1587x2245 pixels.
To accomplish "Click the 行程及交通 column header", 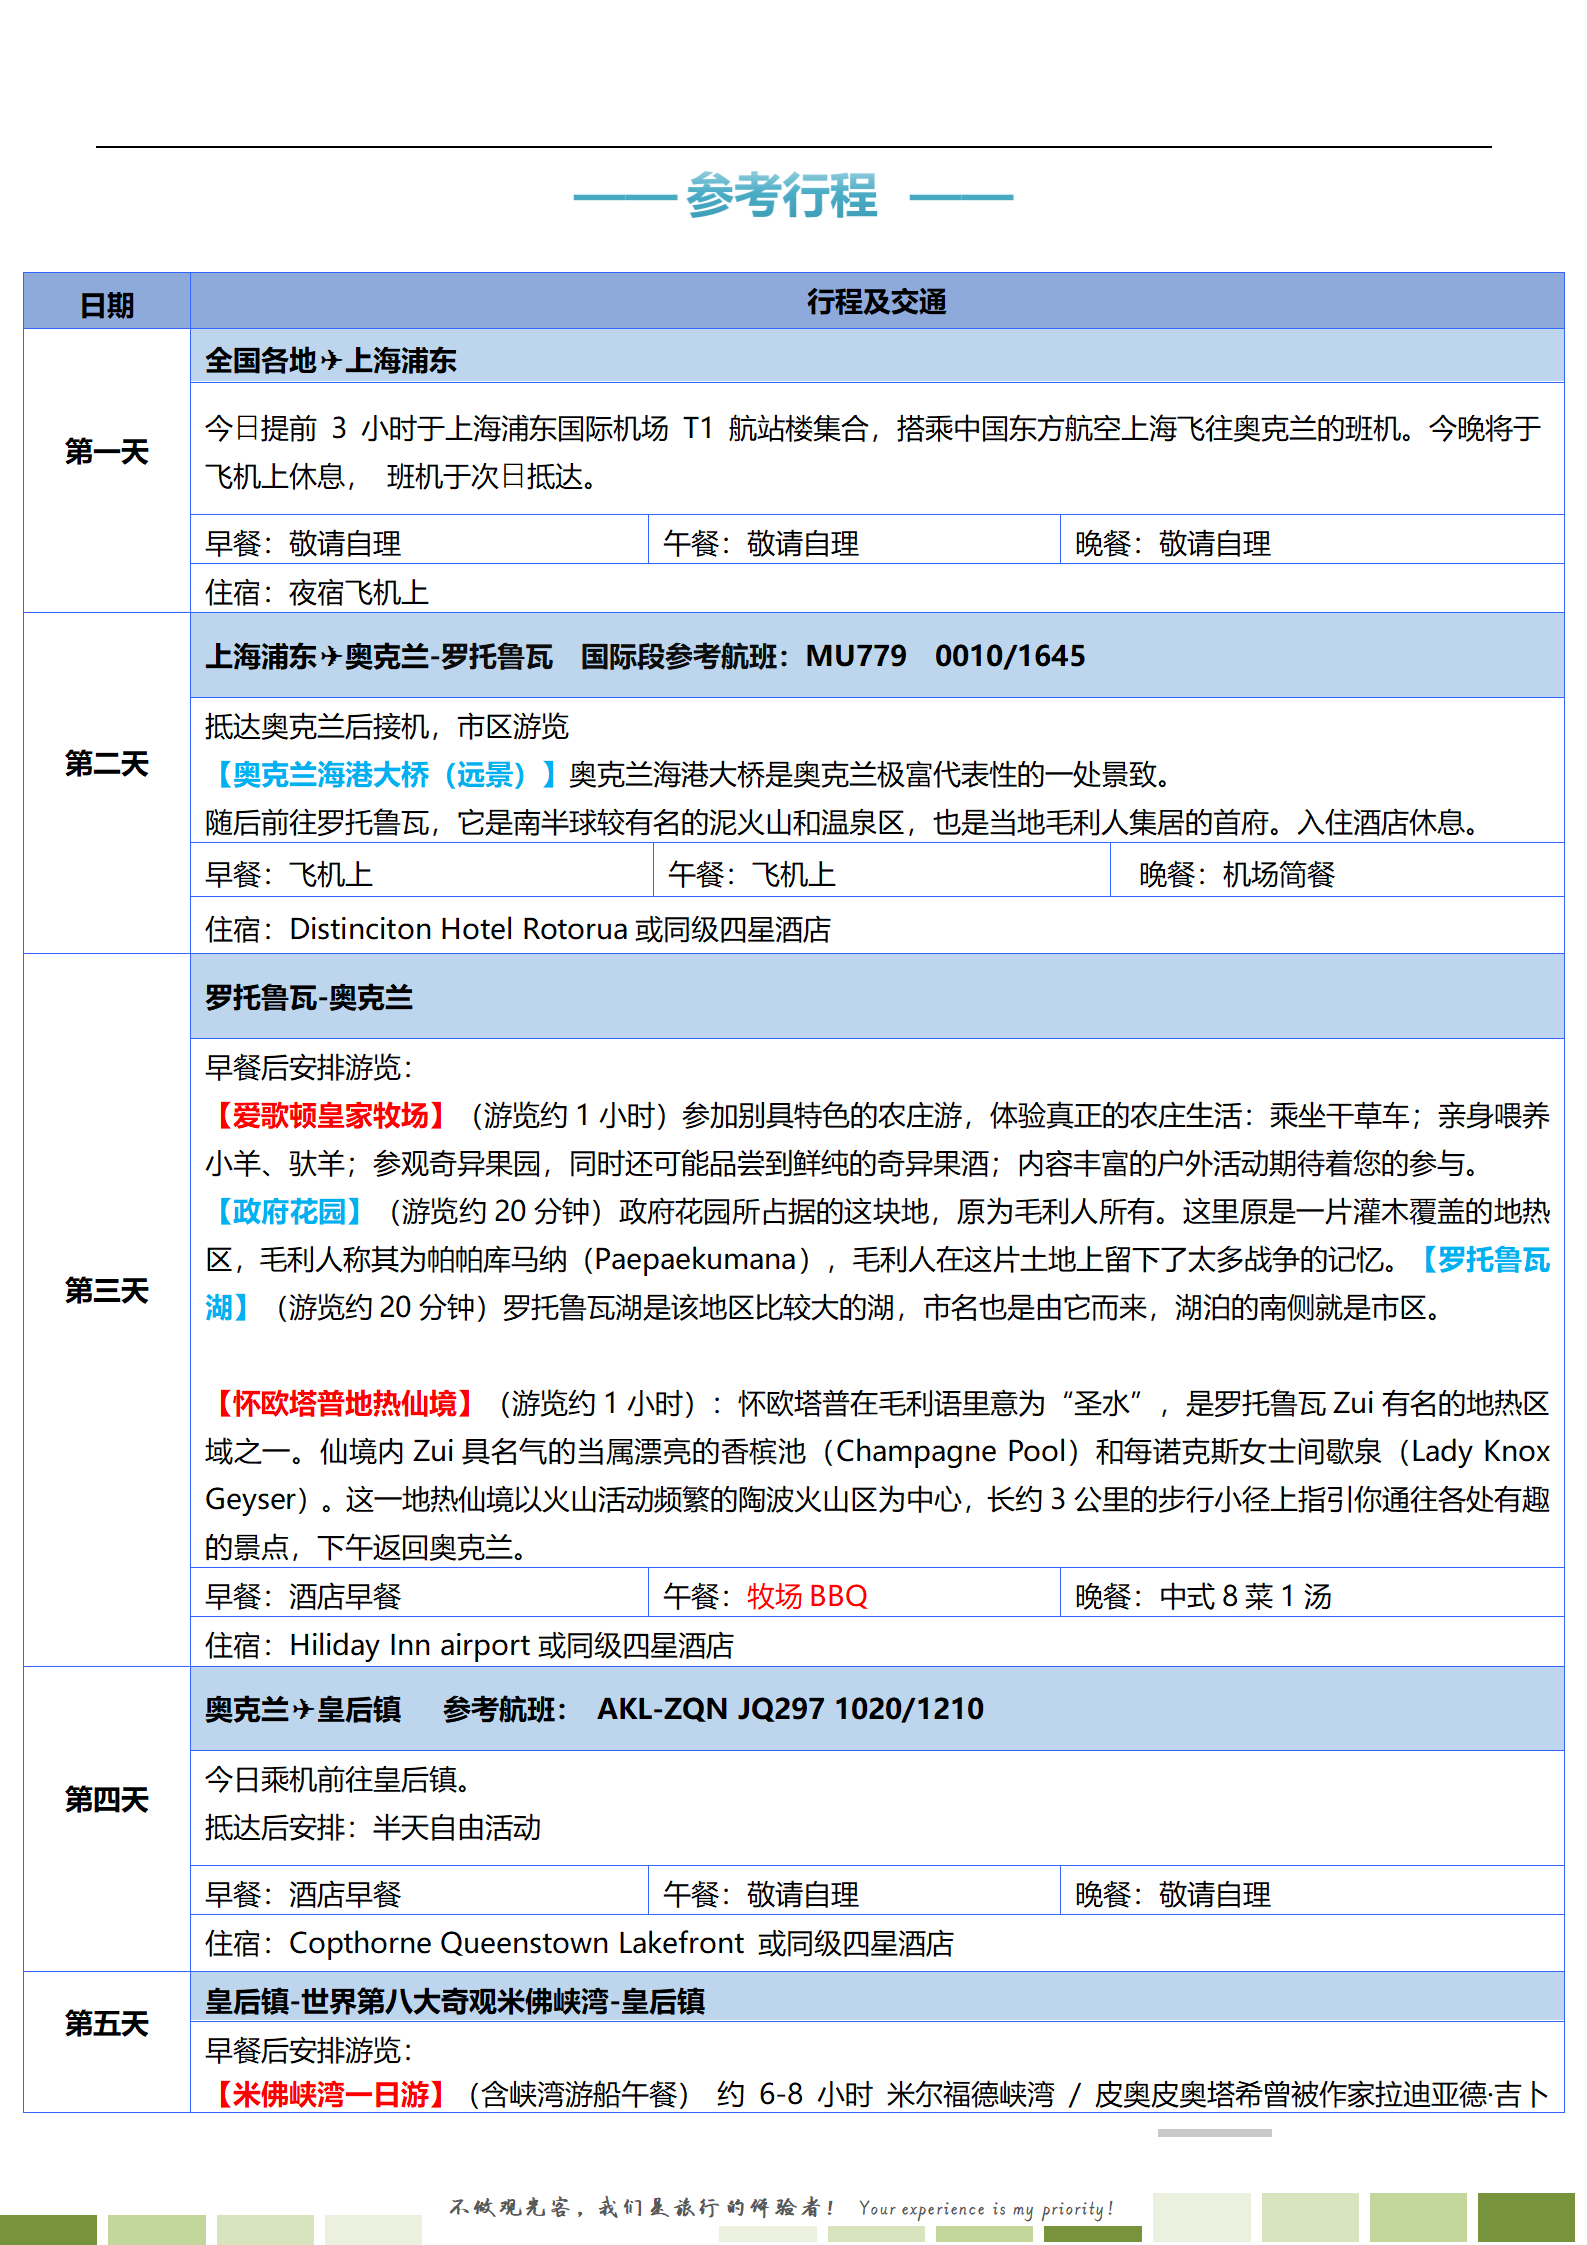I will point(876,302).
